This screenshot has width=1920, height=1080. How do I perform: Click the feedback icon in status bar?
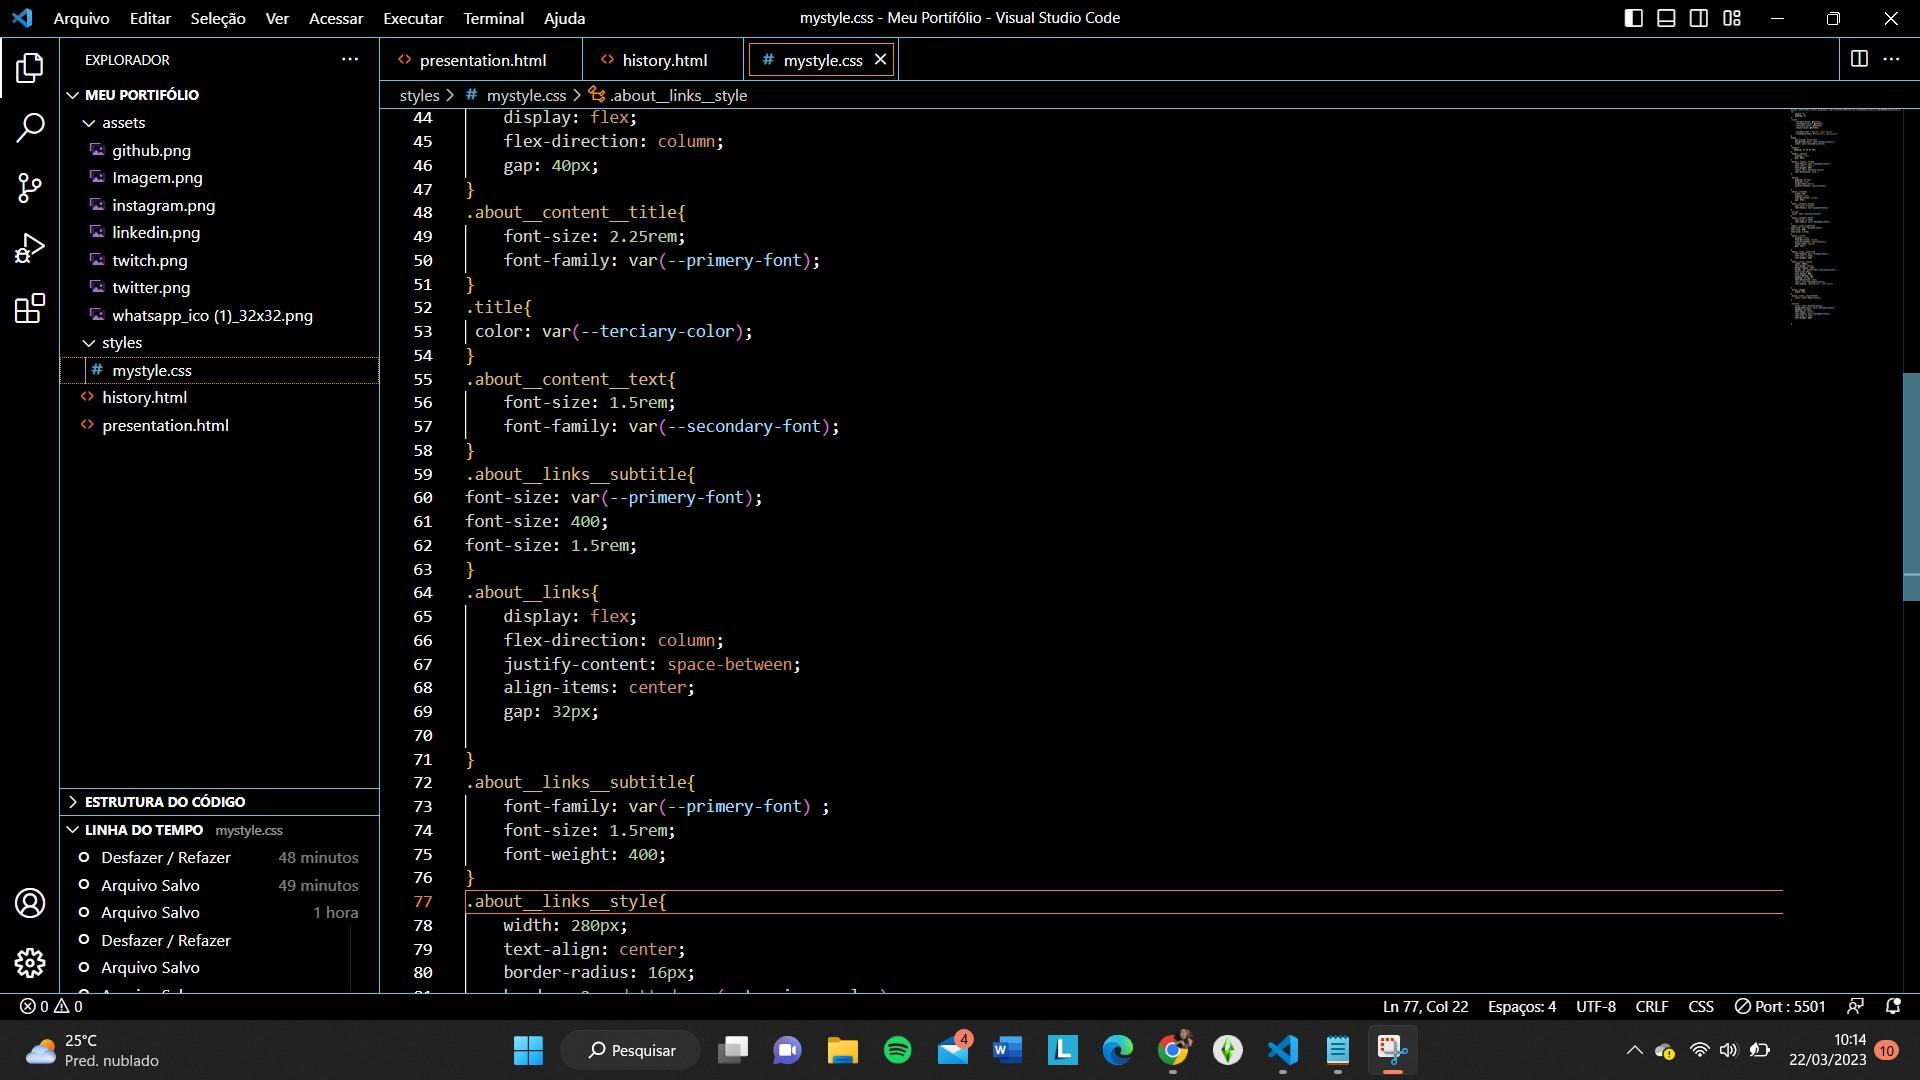pos(1855,1007)
